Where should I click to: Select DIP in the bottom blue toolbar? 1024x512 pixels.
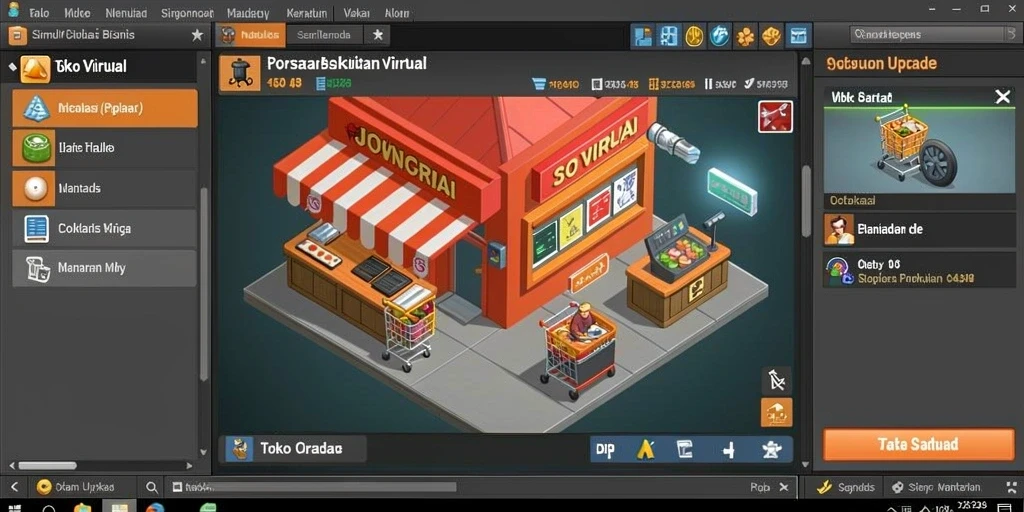coord(605,450)
